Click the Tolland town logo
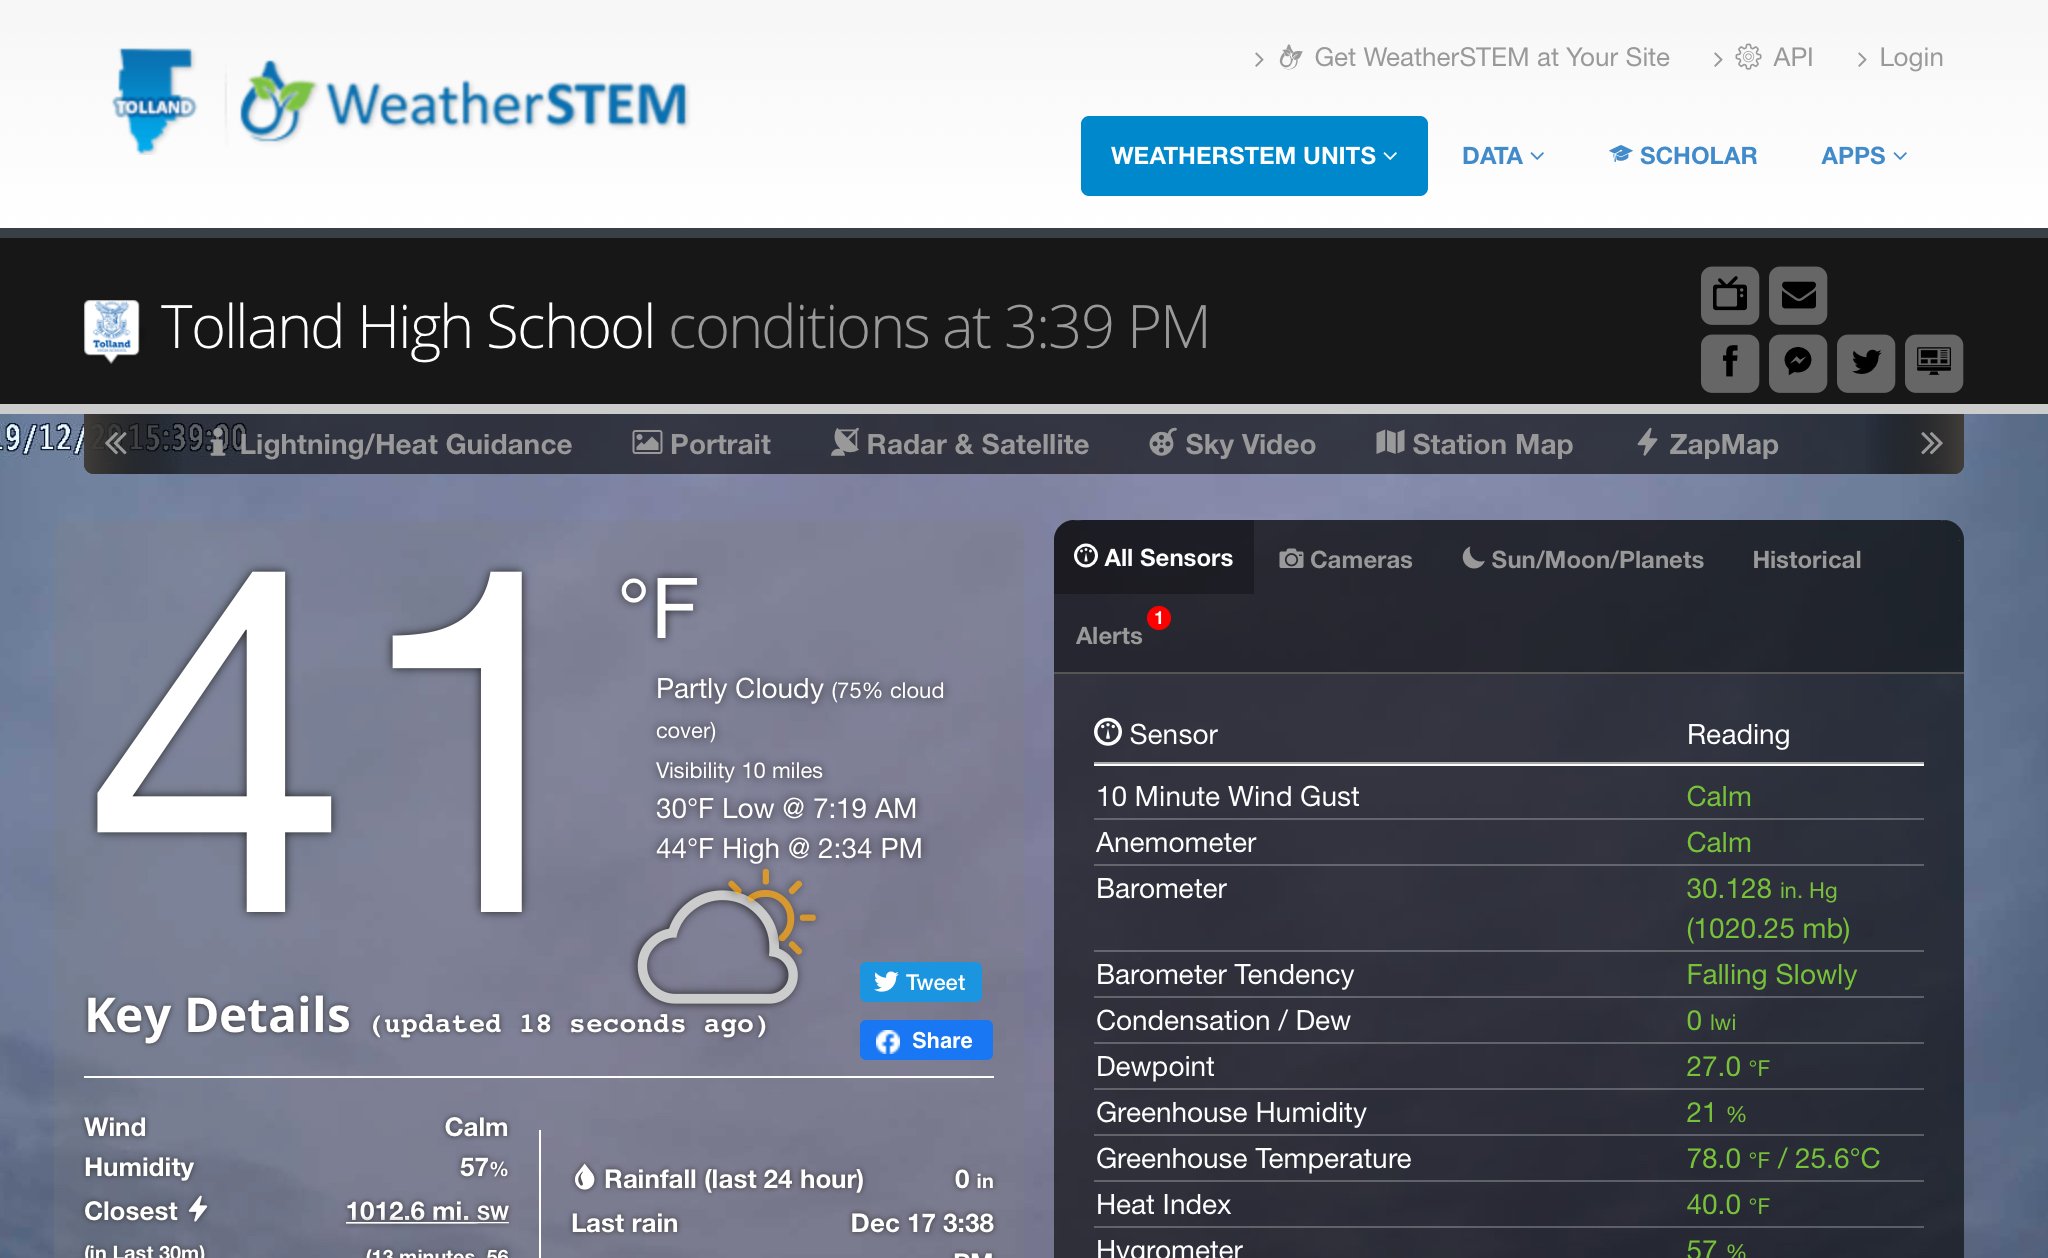The height and width of the screenshot is (1258, 2048). (x=153, y=101)
